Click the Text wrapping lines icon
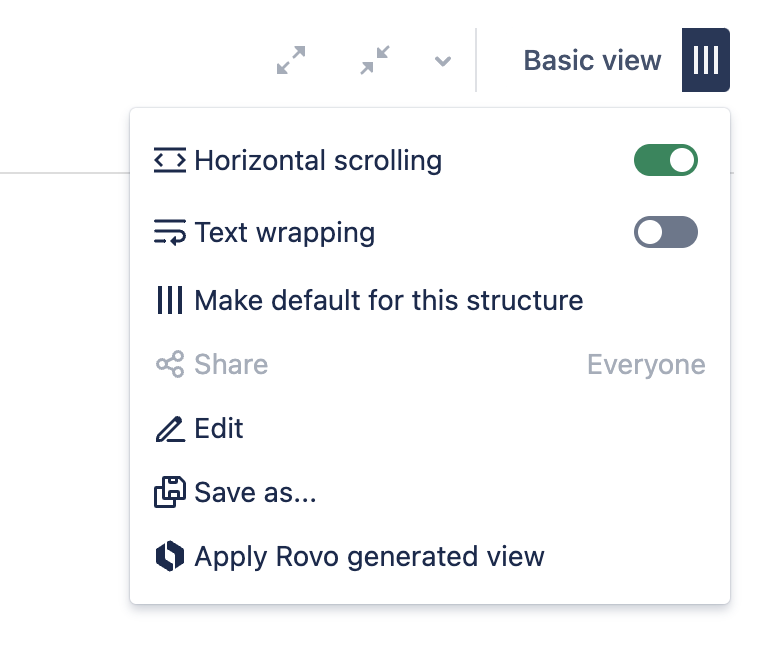Image resolution: width=772 pixels, height=672 pixels. tap(170, 233)
